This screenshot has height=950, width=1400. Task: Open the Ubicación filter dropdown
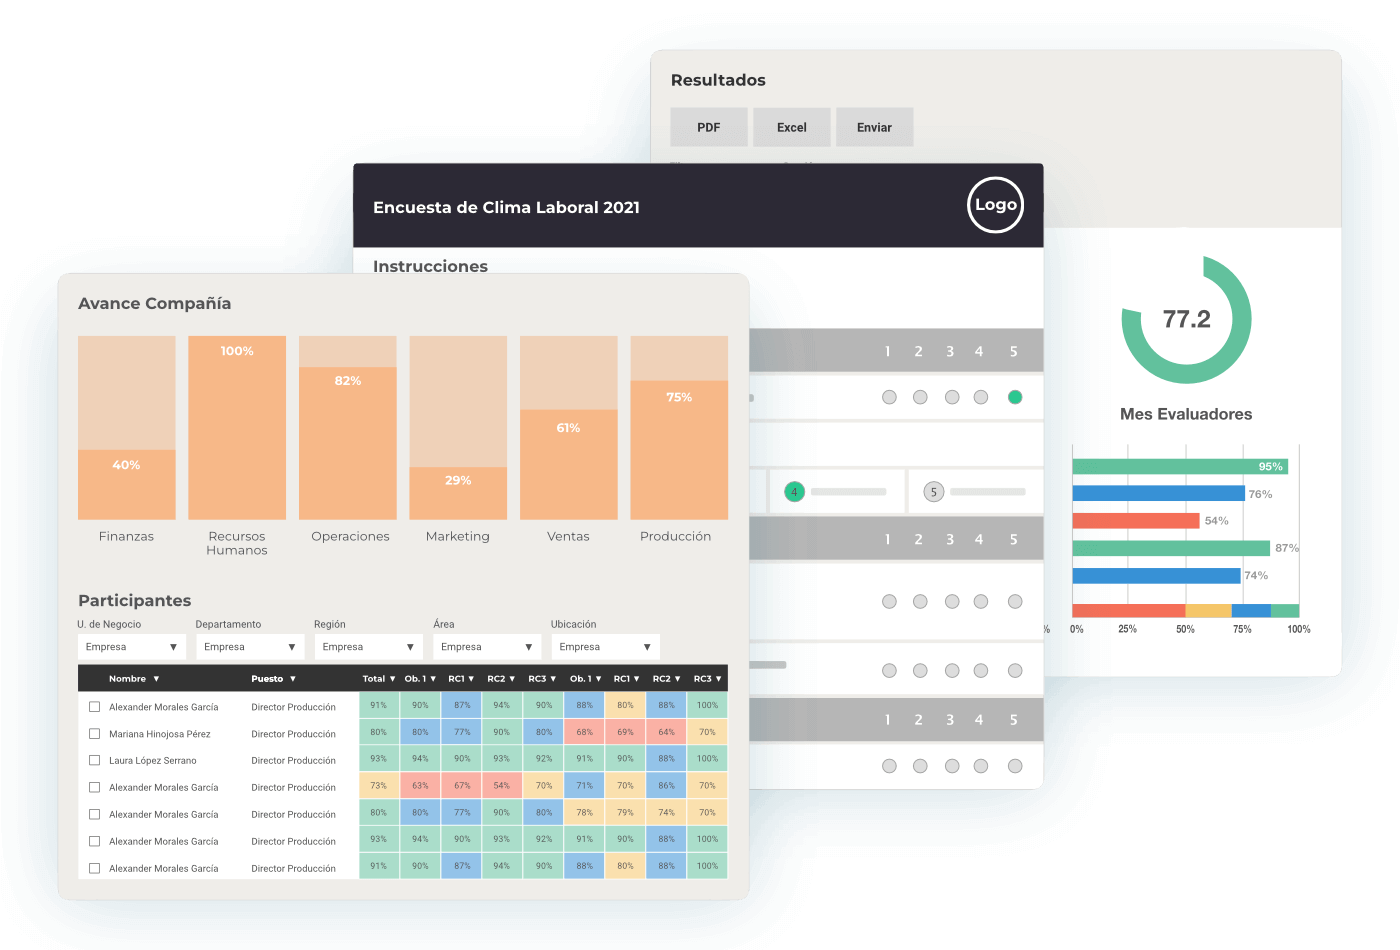(x=606, y=647)
